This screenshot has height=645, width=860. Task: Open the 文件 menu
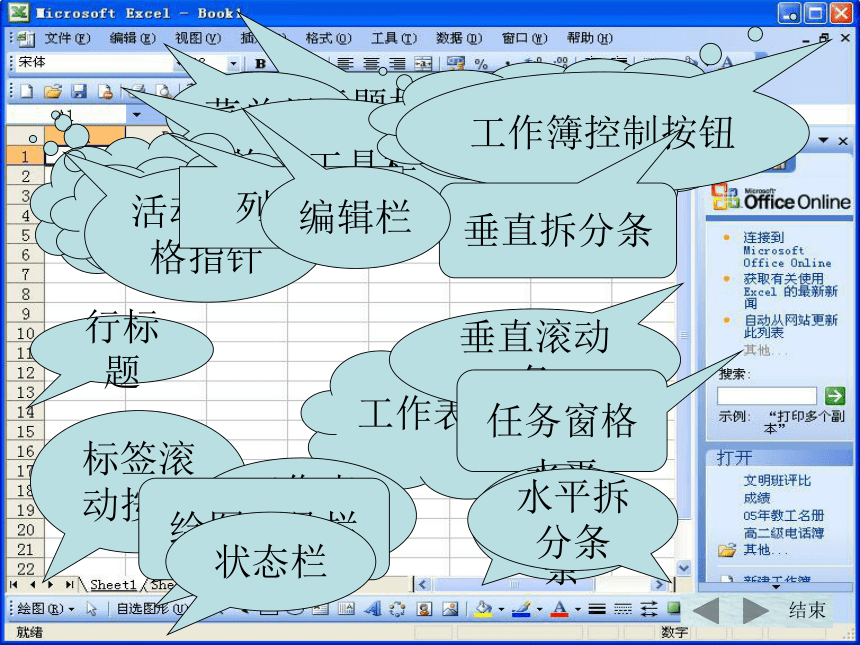(67, 38)
